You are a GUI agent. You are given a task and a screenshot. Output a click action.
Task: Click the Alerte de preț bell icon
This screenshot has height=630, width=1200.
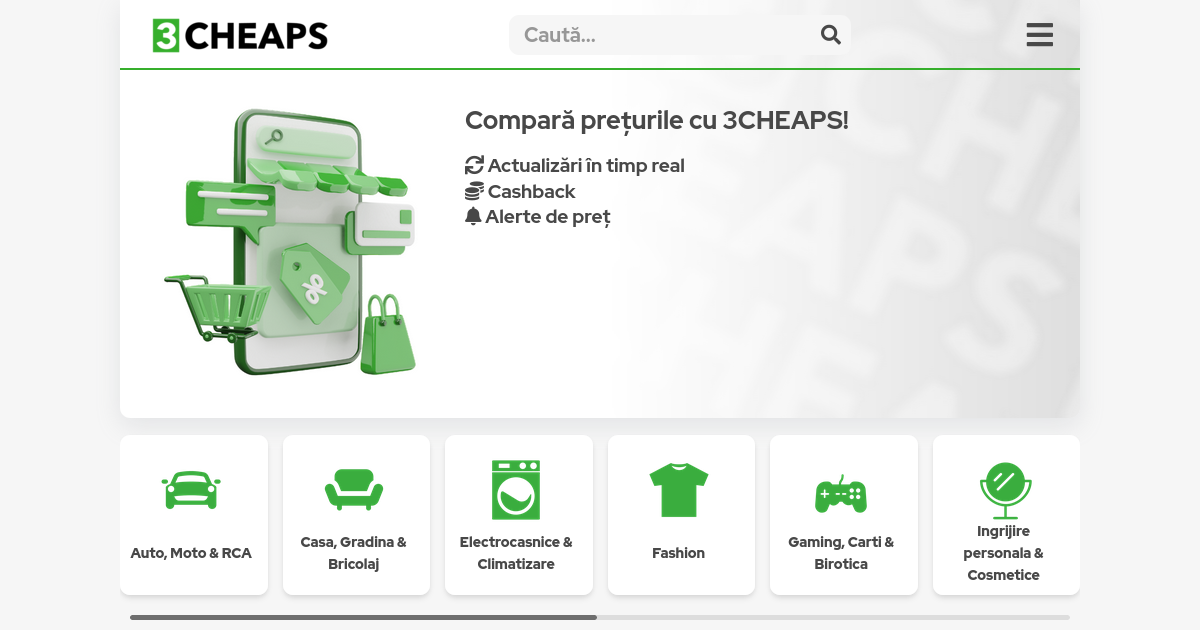(x=474, y=216)
